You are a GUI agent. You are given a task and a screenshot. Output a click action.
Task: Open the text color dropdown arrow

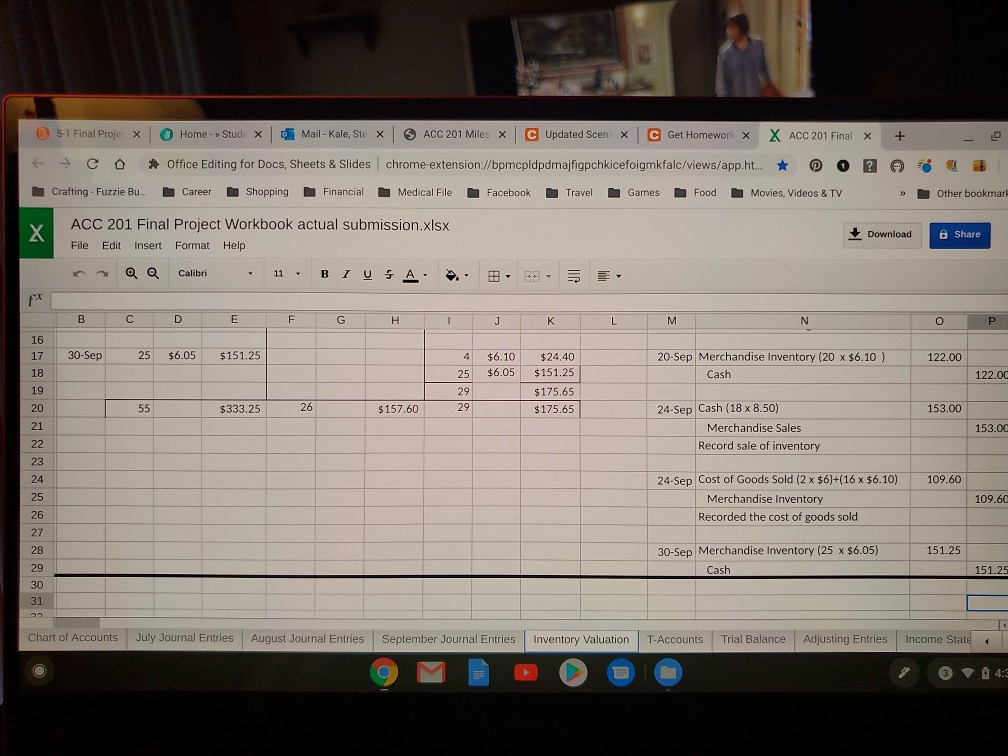[x=425, y=276]
